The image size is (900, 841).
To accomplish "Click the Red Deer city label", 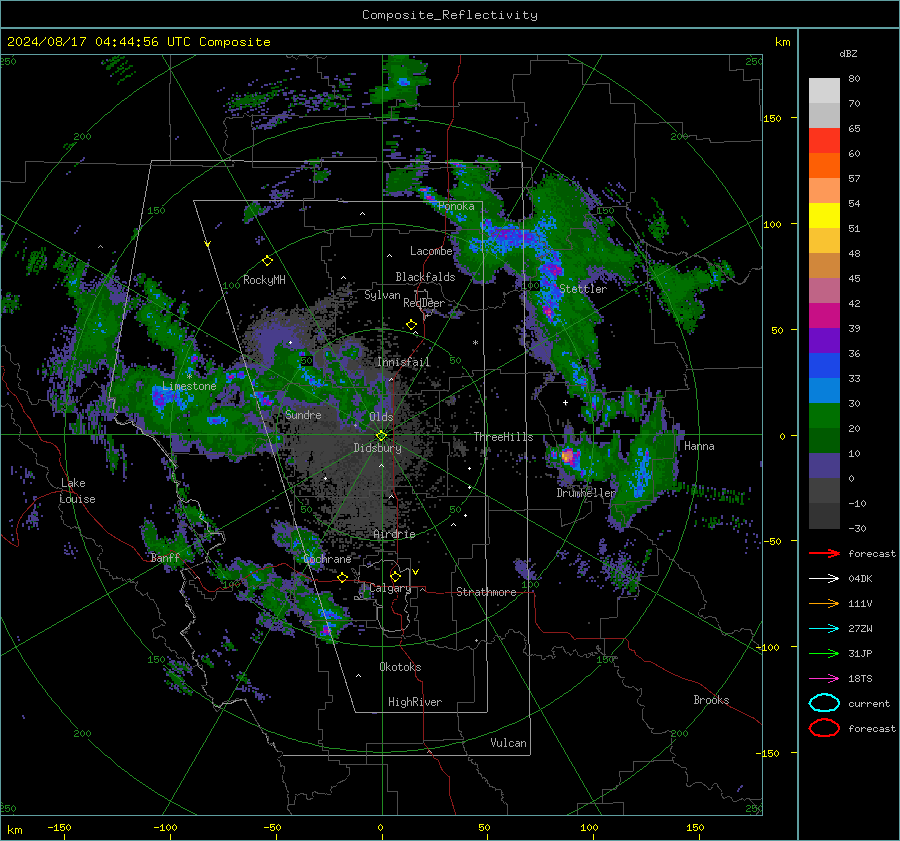I will point(424,303).
